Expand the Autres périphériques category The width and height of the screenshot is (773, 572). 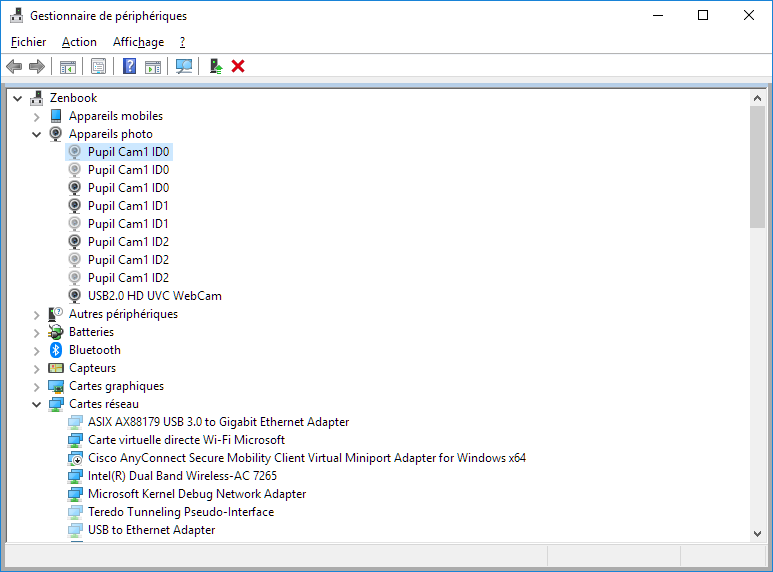[36, 315]
